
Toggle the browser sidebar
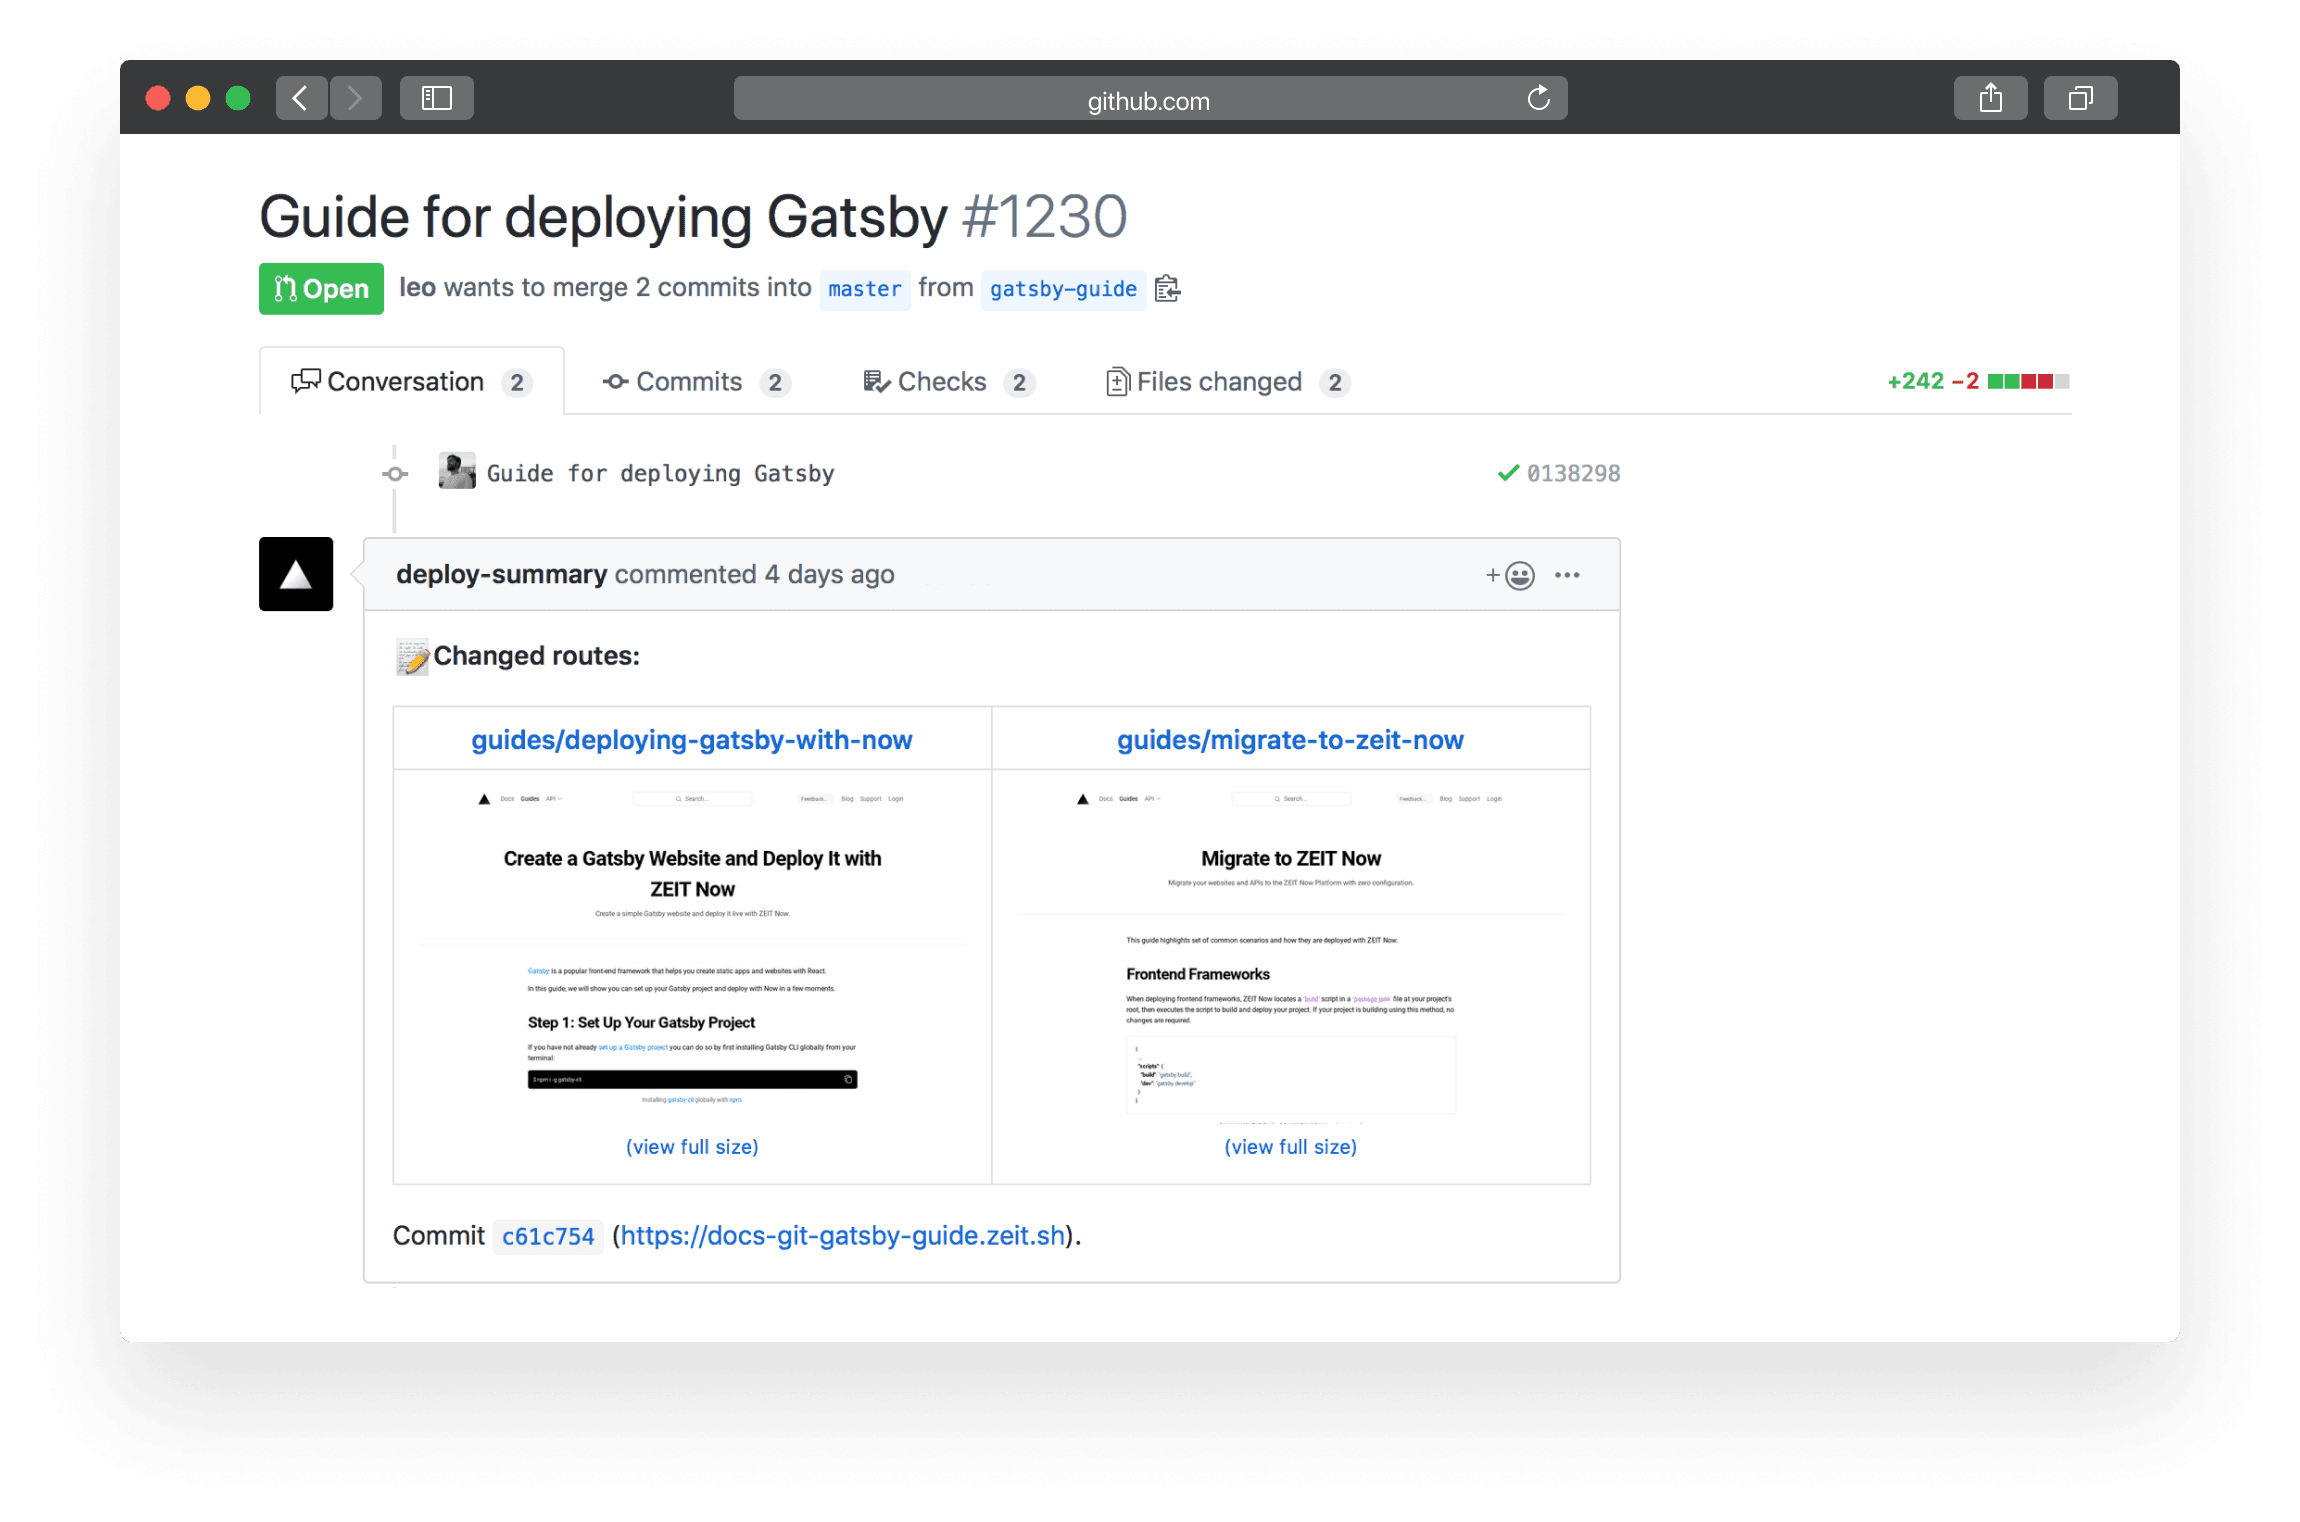(436, 97)
